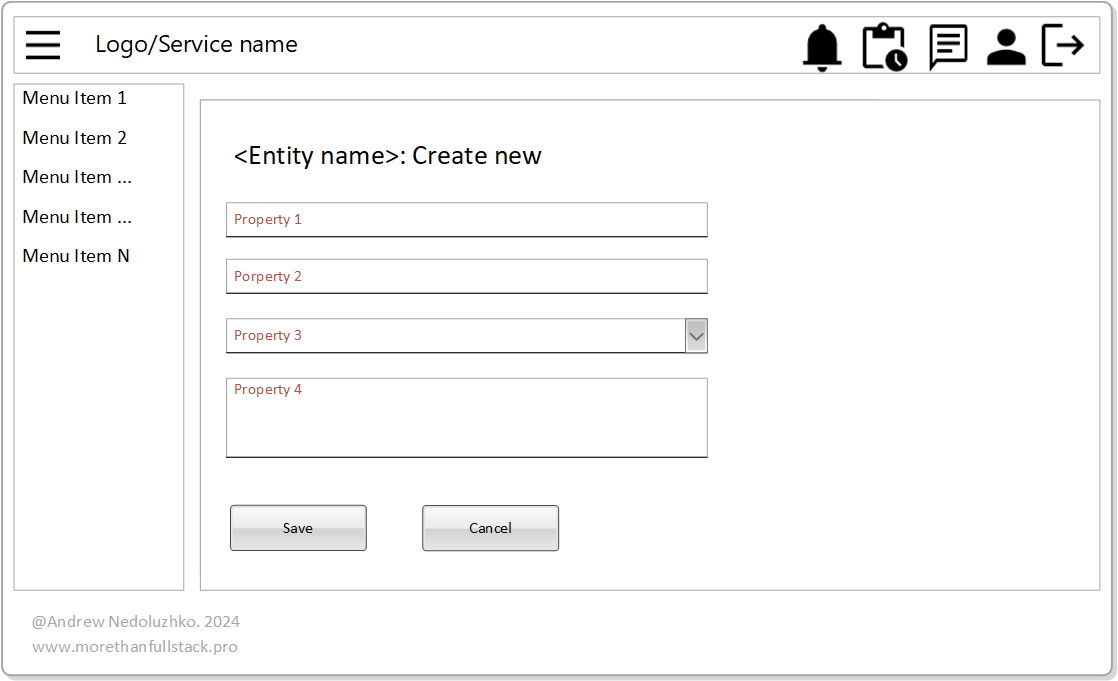Image resolution: width=1118 pixels, height=681 pixels.
Task: Click into the Porperty 2 text field
Action: [x=466, y=277]
